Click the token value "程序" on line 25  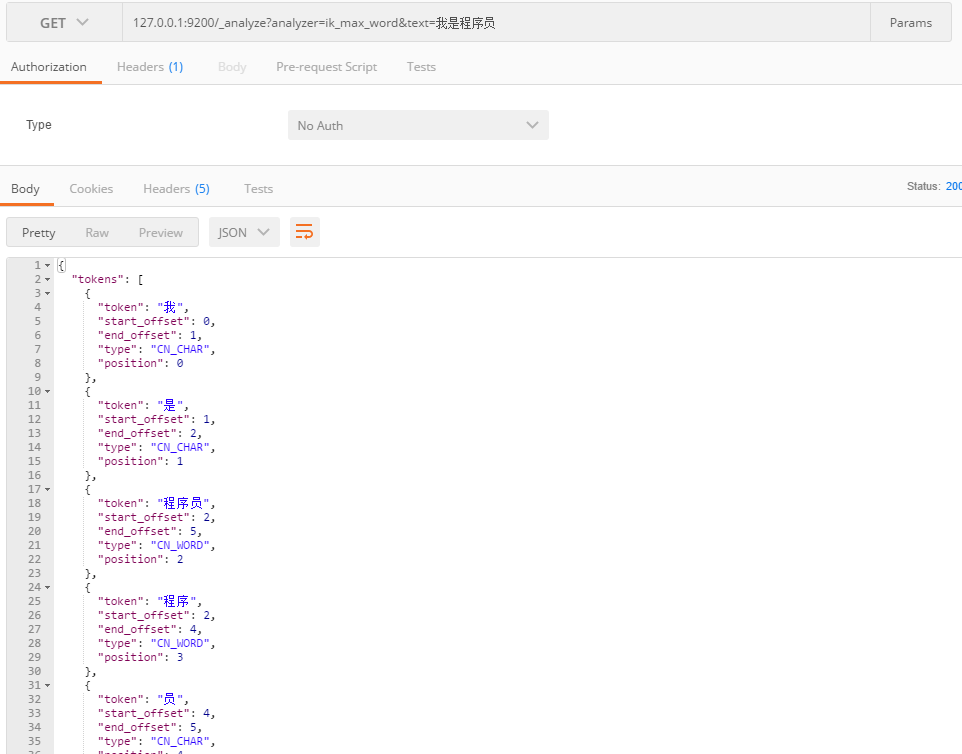[177, 601]
